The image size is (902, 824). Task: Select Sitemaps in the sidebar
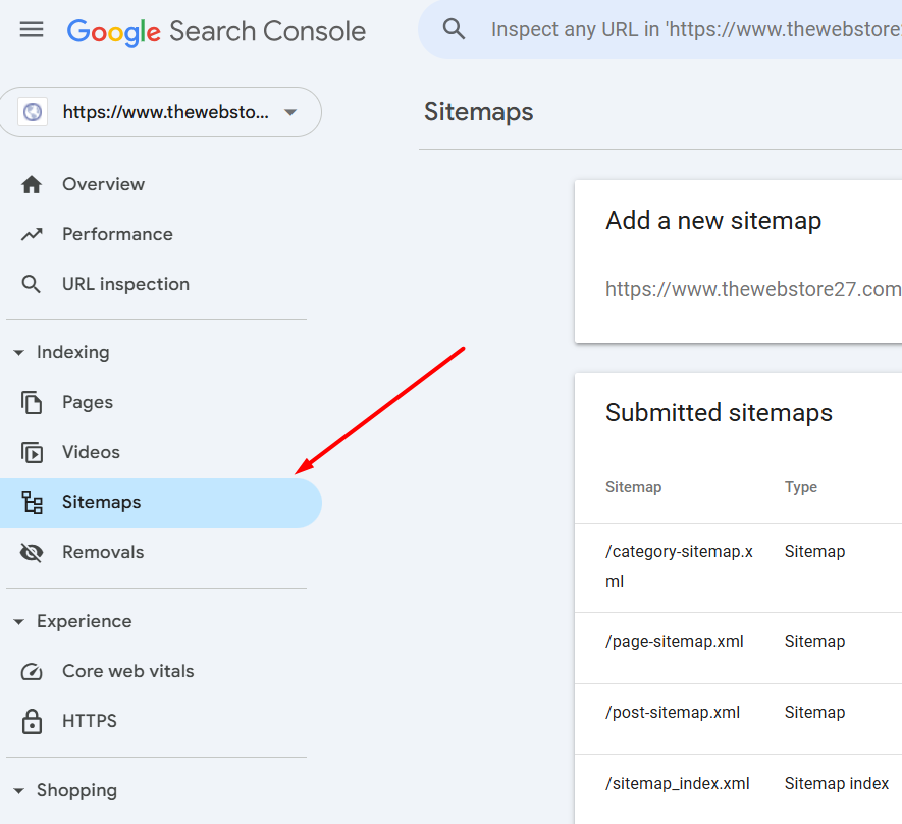pos(160,503)
